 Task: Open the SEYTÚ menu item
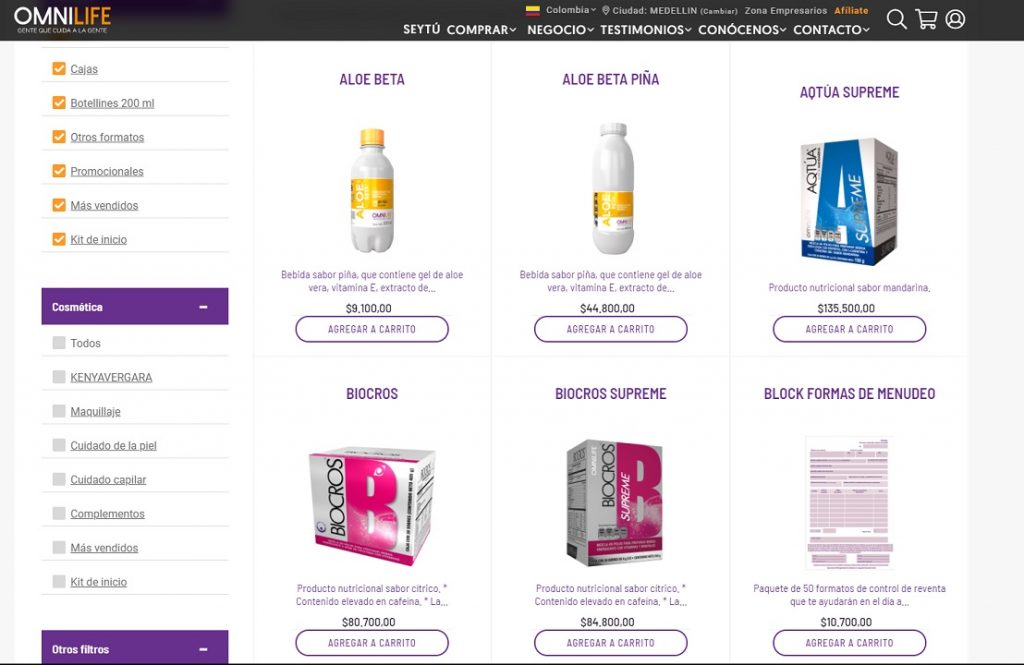tap(421, 29)
